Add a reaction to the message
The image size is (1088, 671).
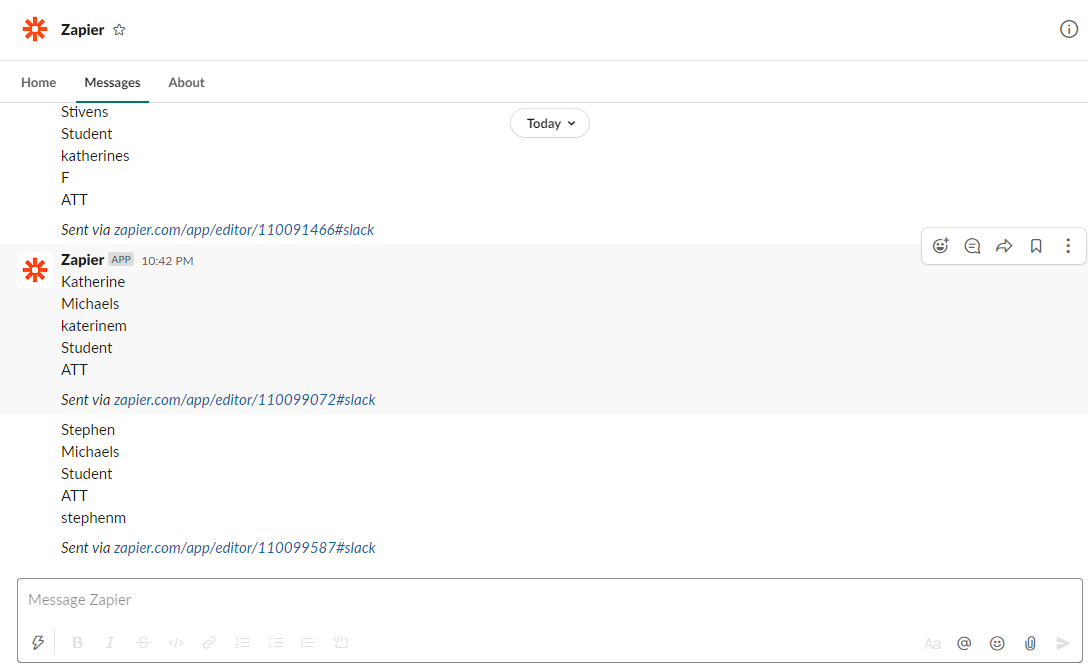tap(941, 246)
